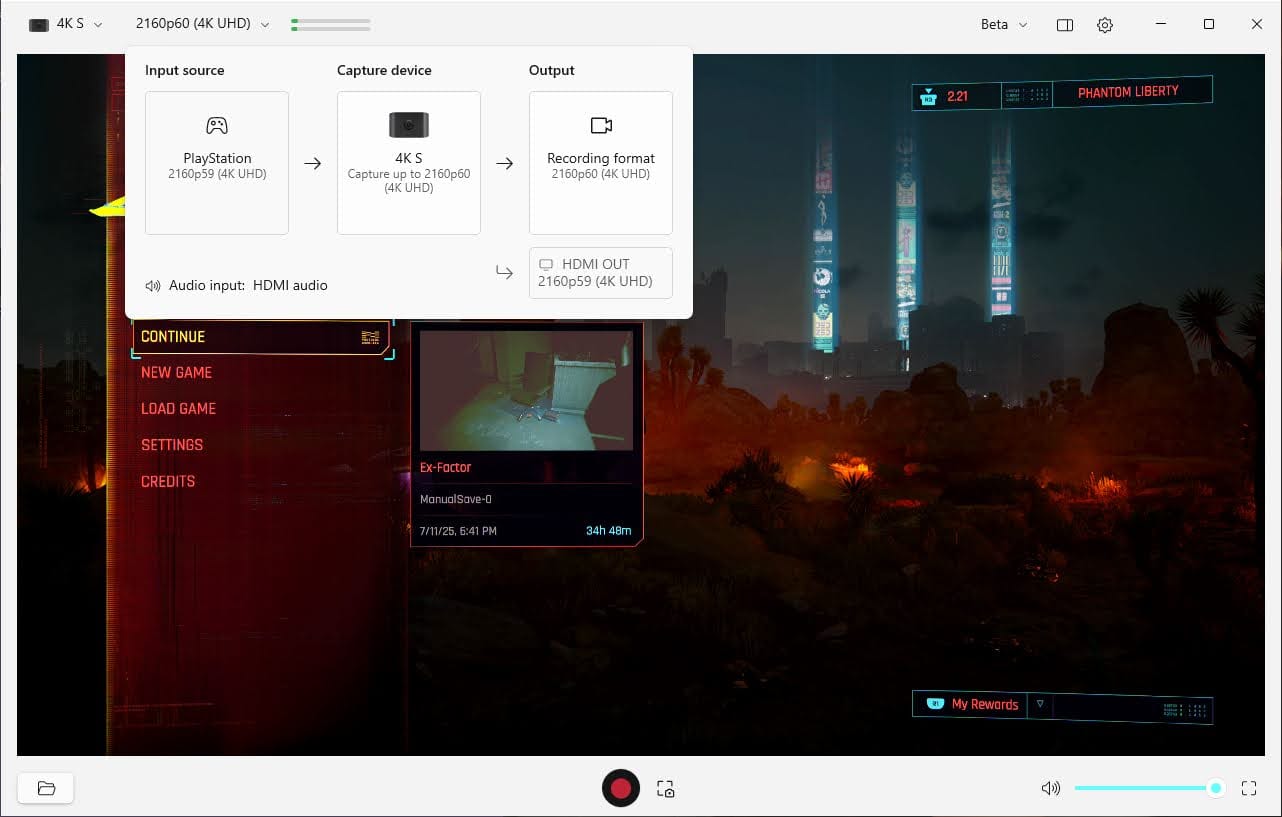The image size is (1282, 817).
Task: Click the 7/11/25, 6:41 PM timestamp
Action: coord(458,530)
